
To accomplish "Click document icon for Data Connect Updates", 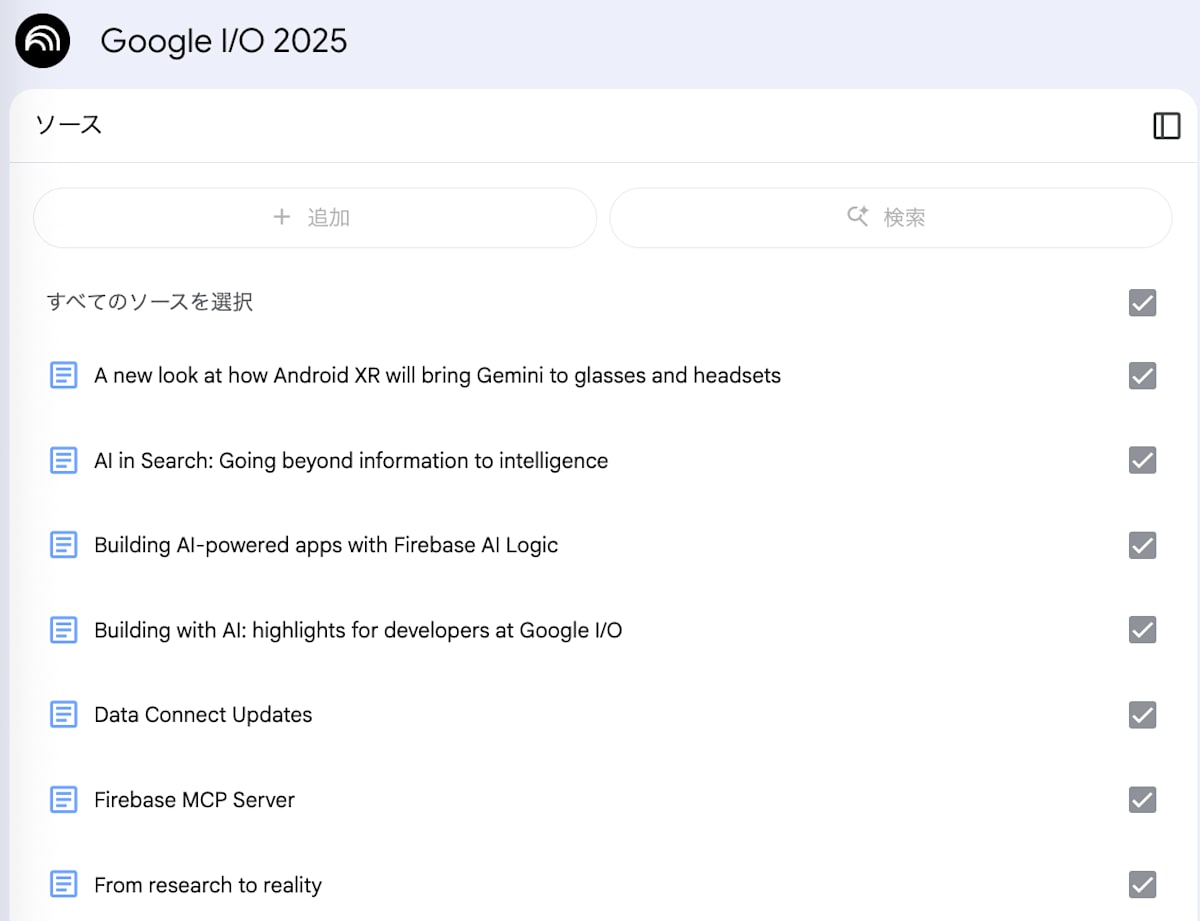I will 63,715.
